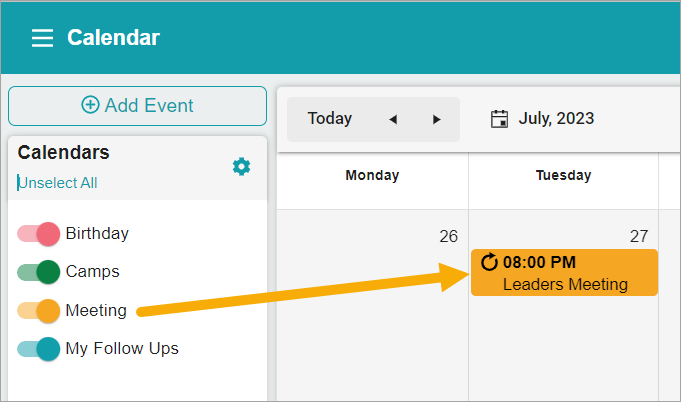Toggle the Birthday calendar off
Image resolution: width=681 pixels, height=402 pixels.
click(x=38, y=234)
